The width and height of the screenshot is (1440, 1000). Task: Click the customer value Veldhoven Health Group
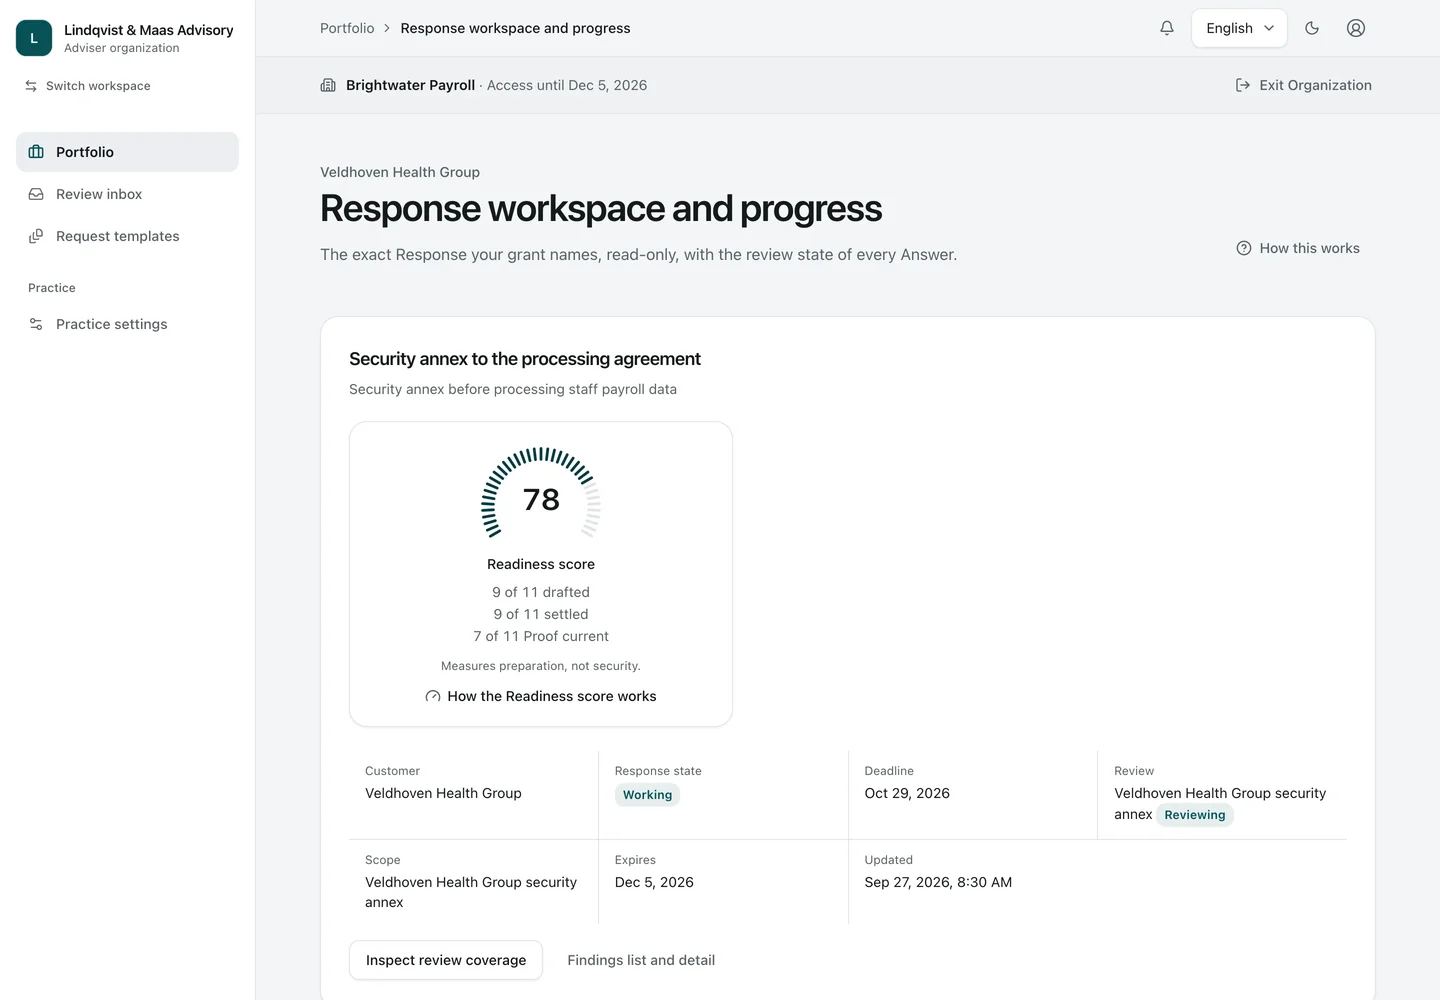click(x=443, y=793)
